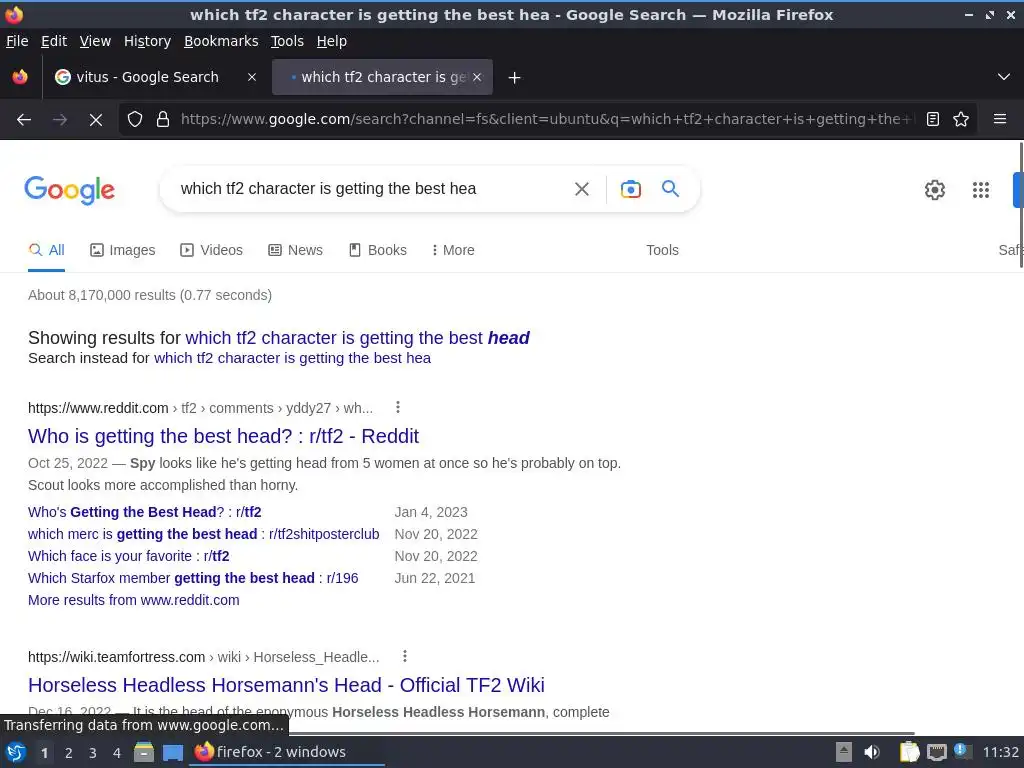The height and width of the screenshot is (768, 1024).
Task: Click the show desktop taskbar icon
Action: (x=172, y=753)
